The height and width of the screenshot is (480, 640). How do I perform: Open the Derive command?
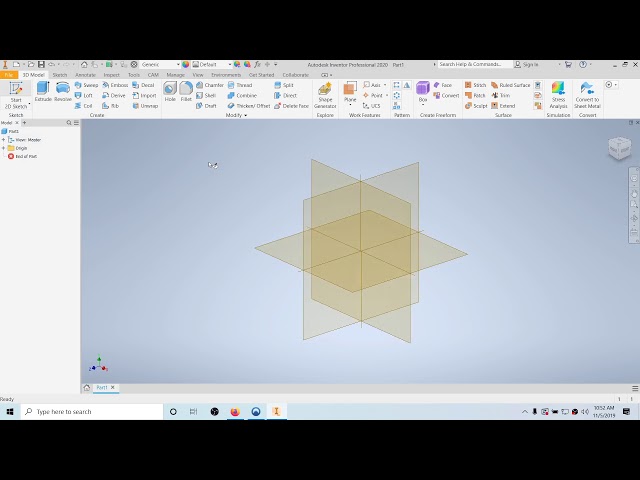[x=114, y=96]
